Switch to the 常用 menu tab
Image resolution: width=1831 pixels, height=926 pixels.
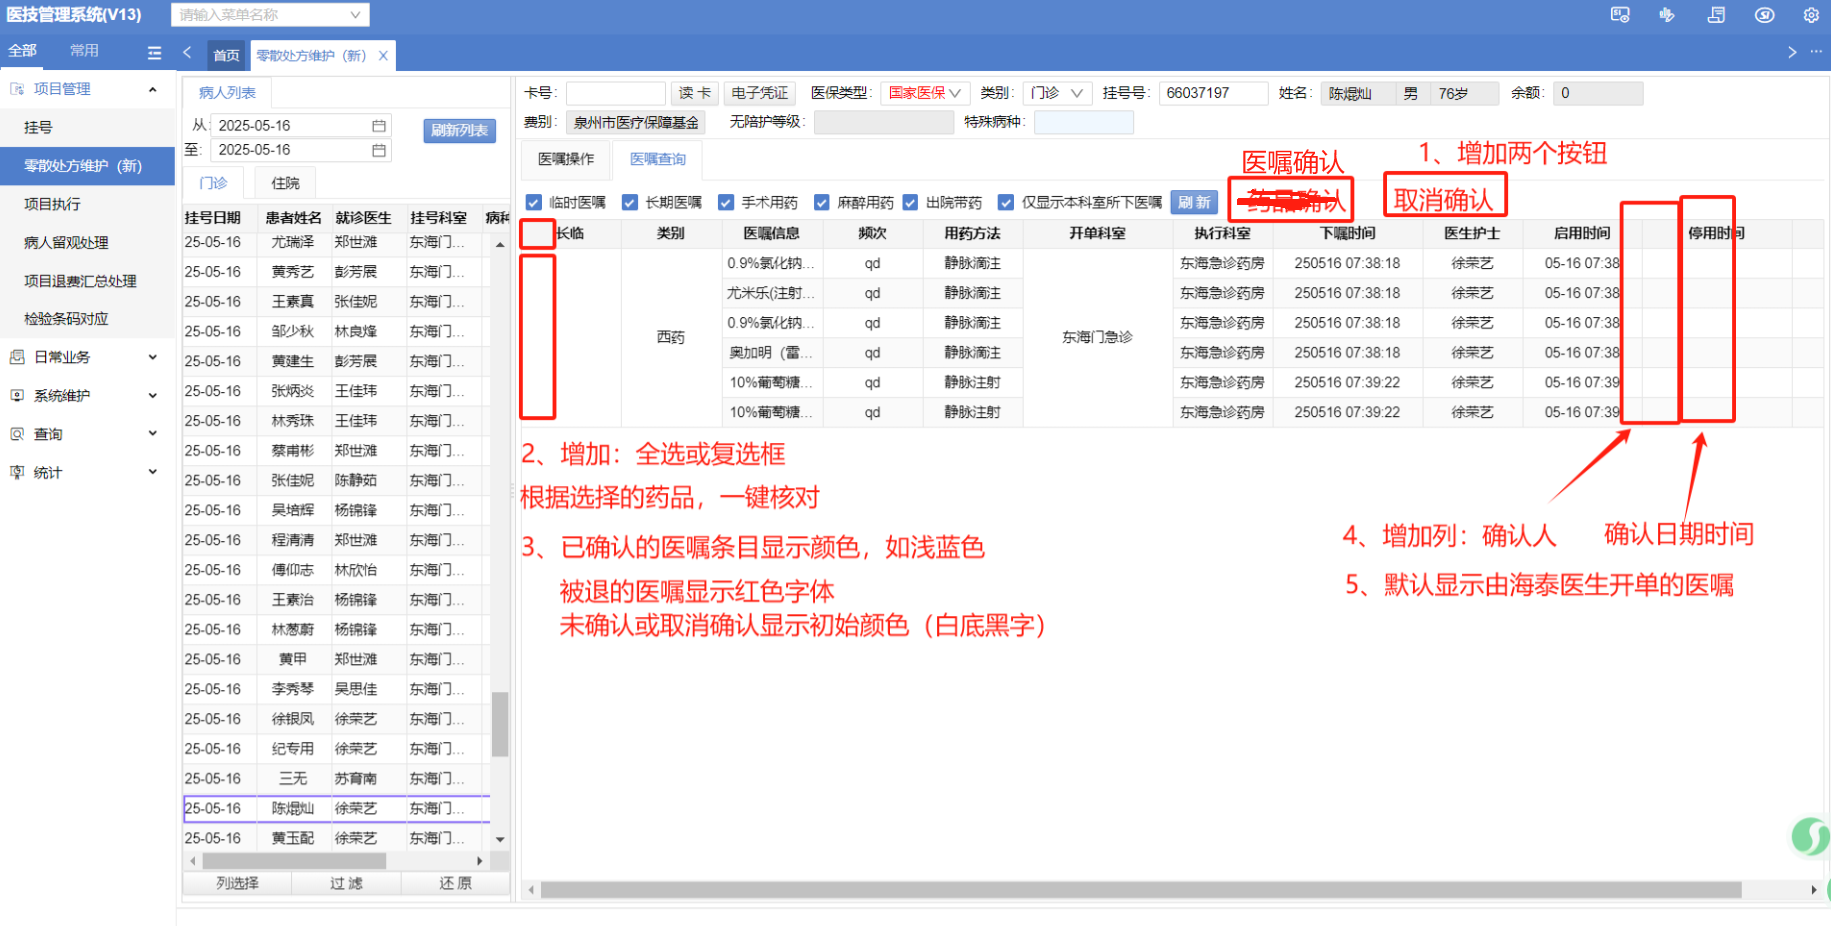(x=84, y=51)
